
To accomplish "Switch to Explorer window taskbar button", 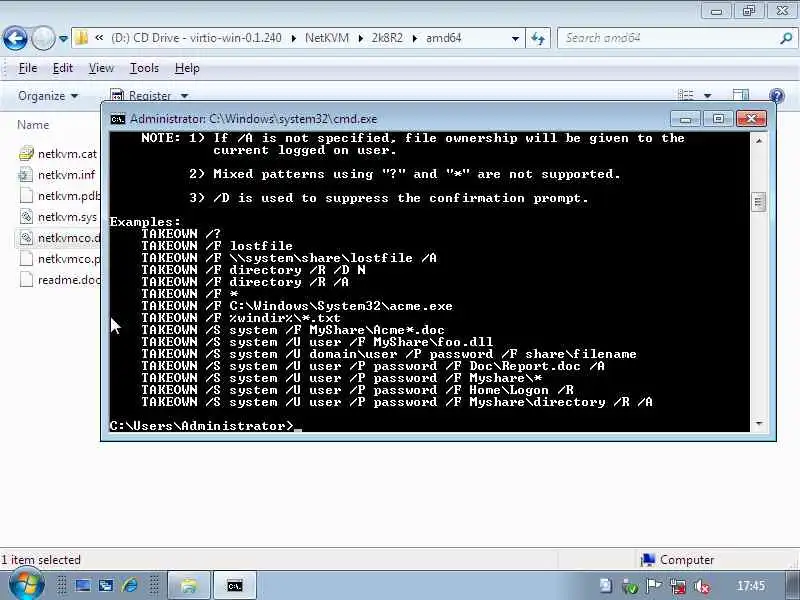I will (x=189, y=586).
